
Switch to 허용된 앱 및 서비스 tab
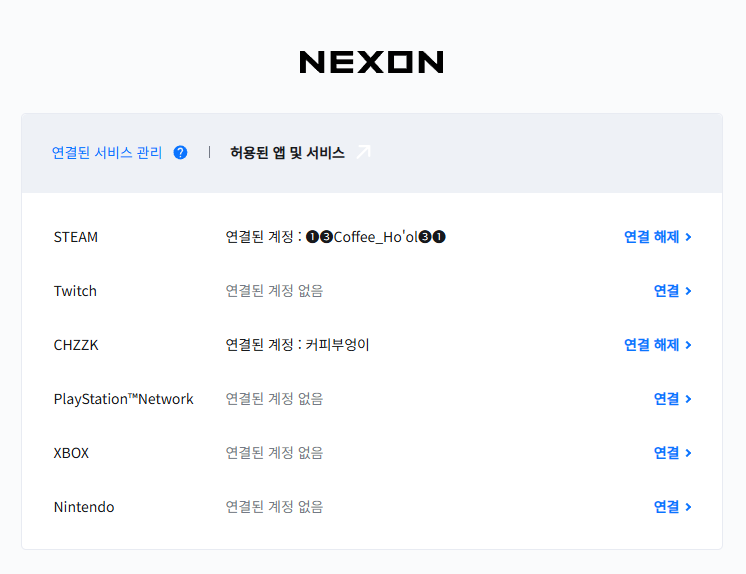[287, 153]
